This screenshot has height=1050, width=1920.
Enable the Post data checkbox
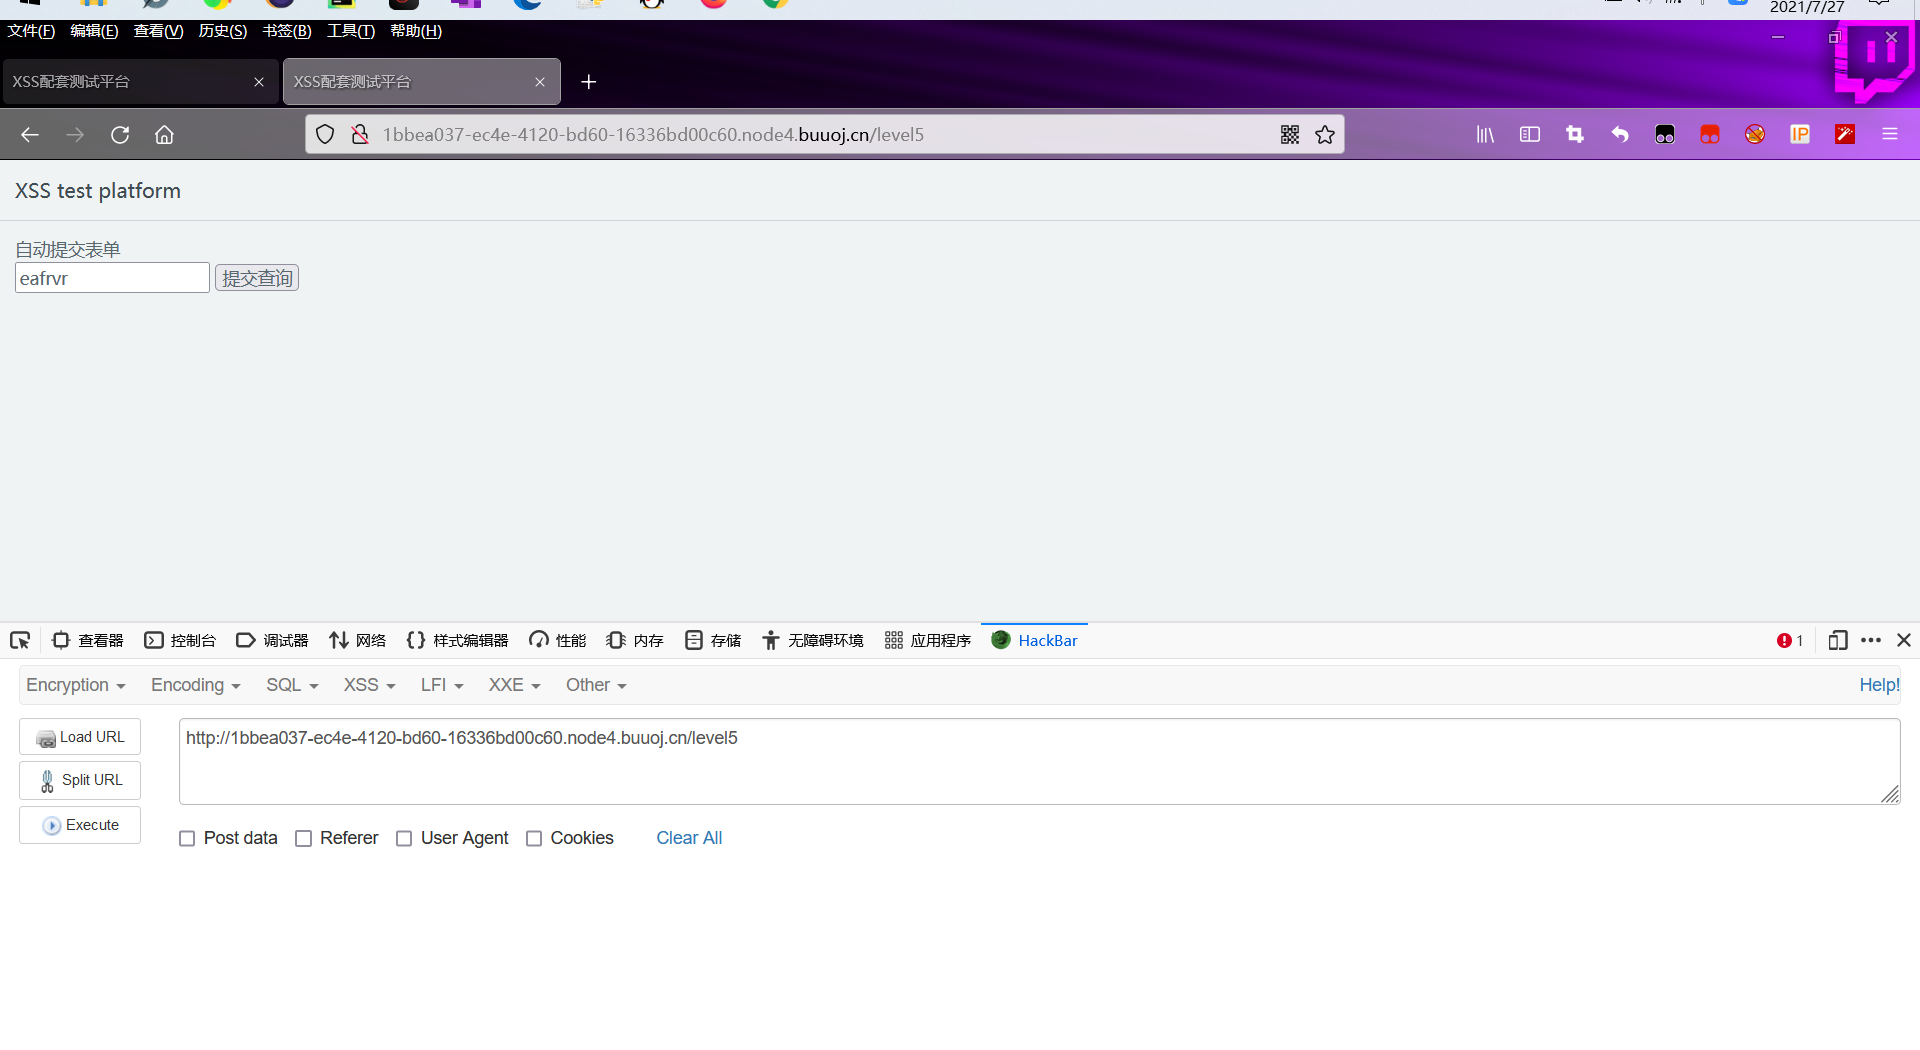pos(187,839)
